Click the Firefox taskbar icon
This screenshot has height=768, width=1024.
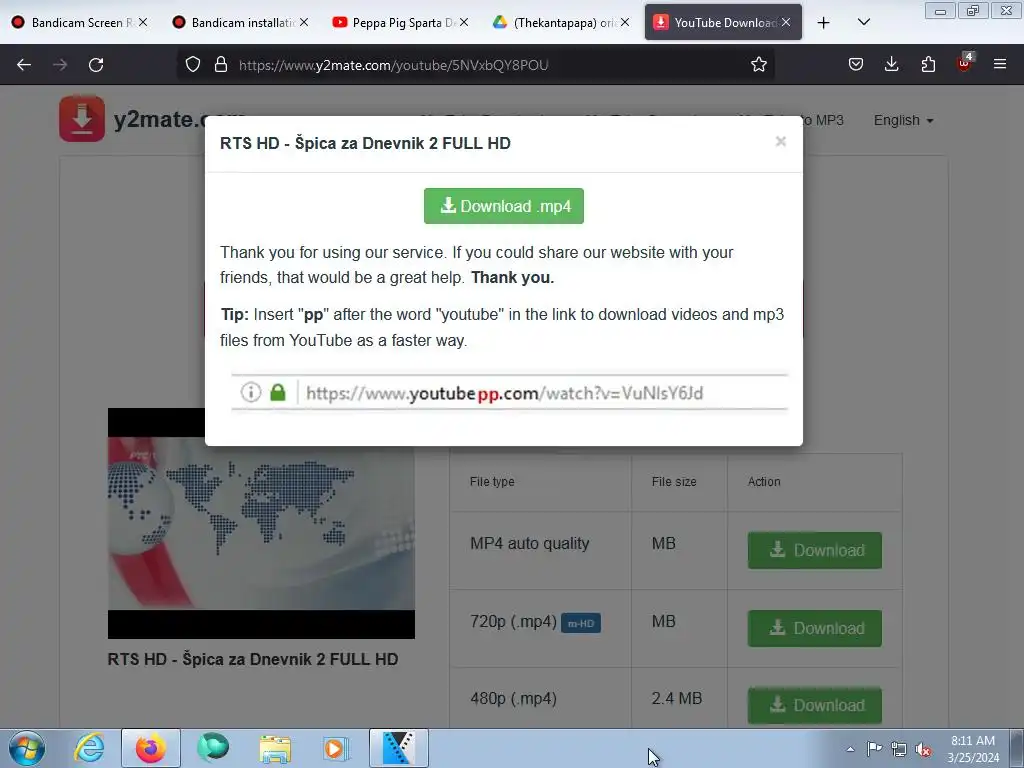[x=151, y=748]
